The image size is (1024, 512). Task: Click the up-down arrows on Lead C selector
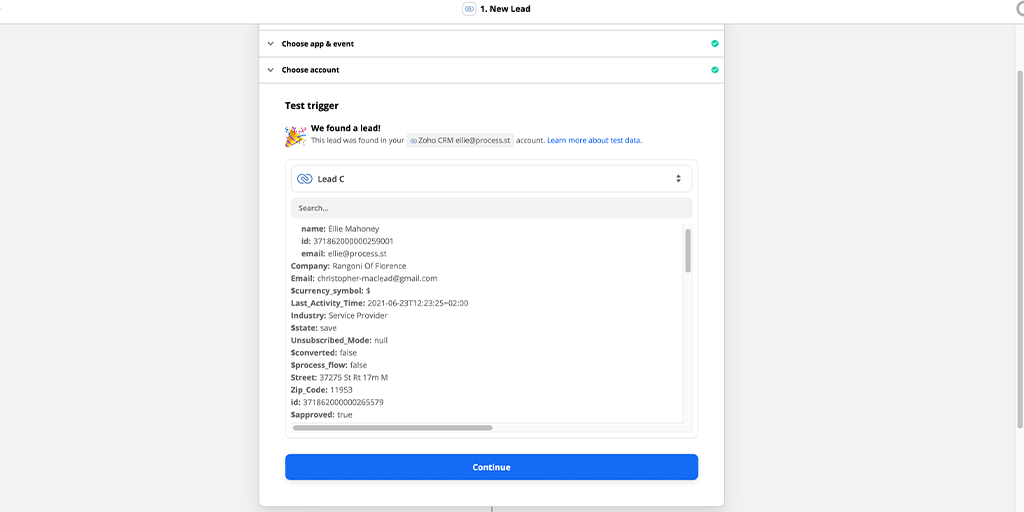coord(679,179)
